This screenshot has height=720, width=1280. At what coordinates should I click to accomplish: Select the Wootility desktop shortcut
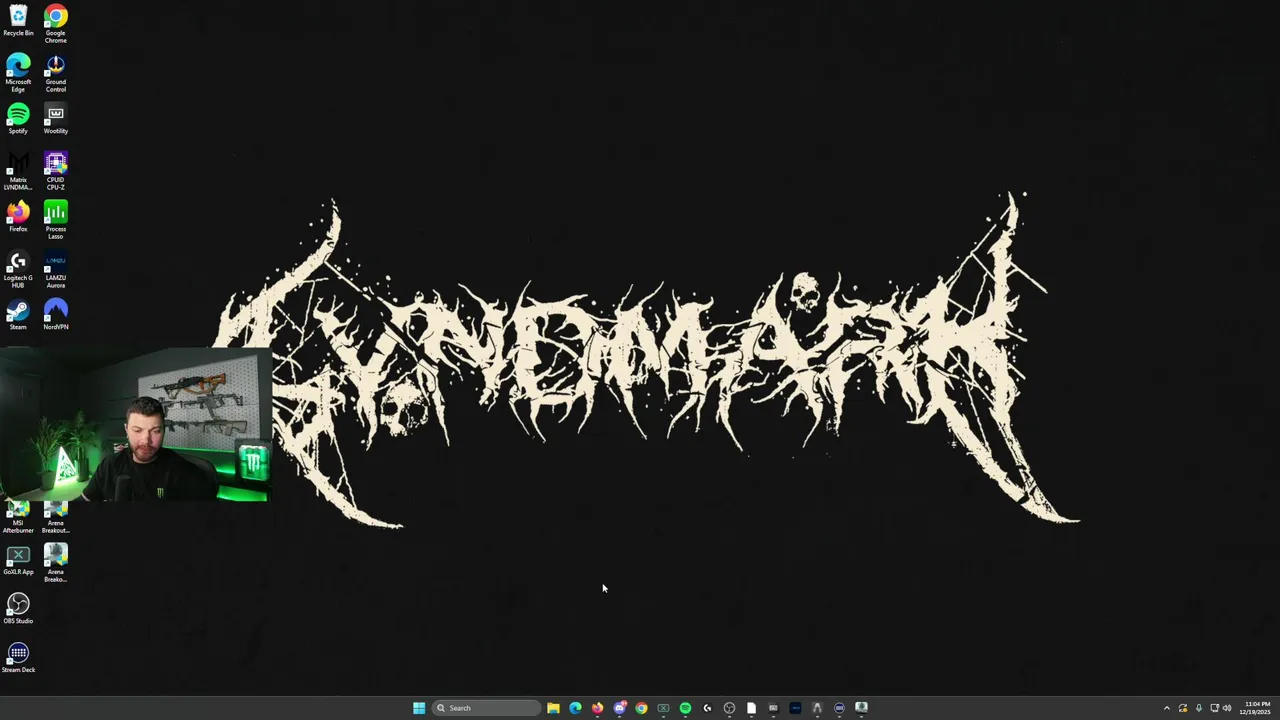[55, 118]
